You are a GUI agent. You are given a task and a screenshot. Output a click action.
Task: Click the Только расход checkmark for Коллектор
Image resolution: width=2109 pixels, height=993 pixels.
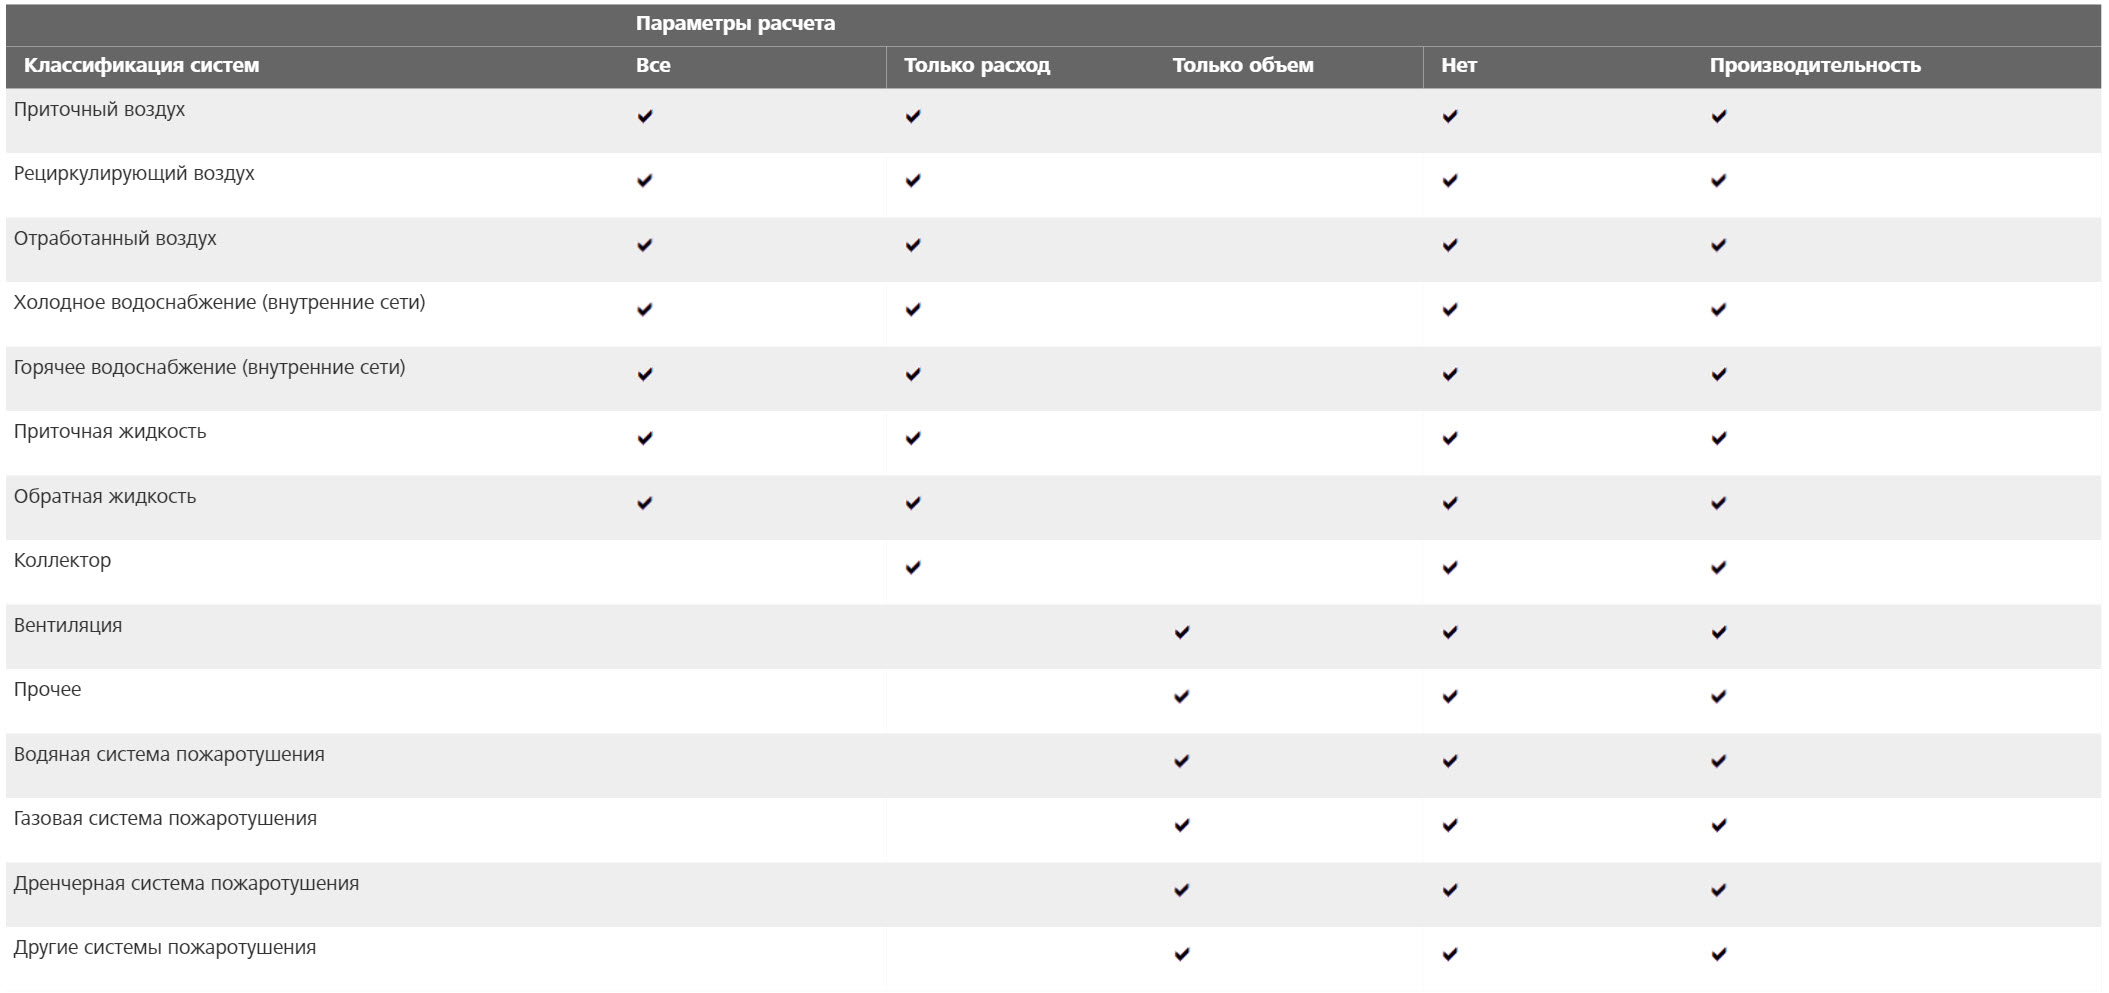tap(913, 568)
